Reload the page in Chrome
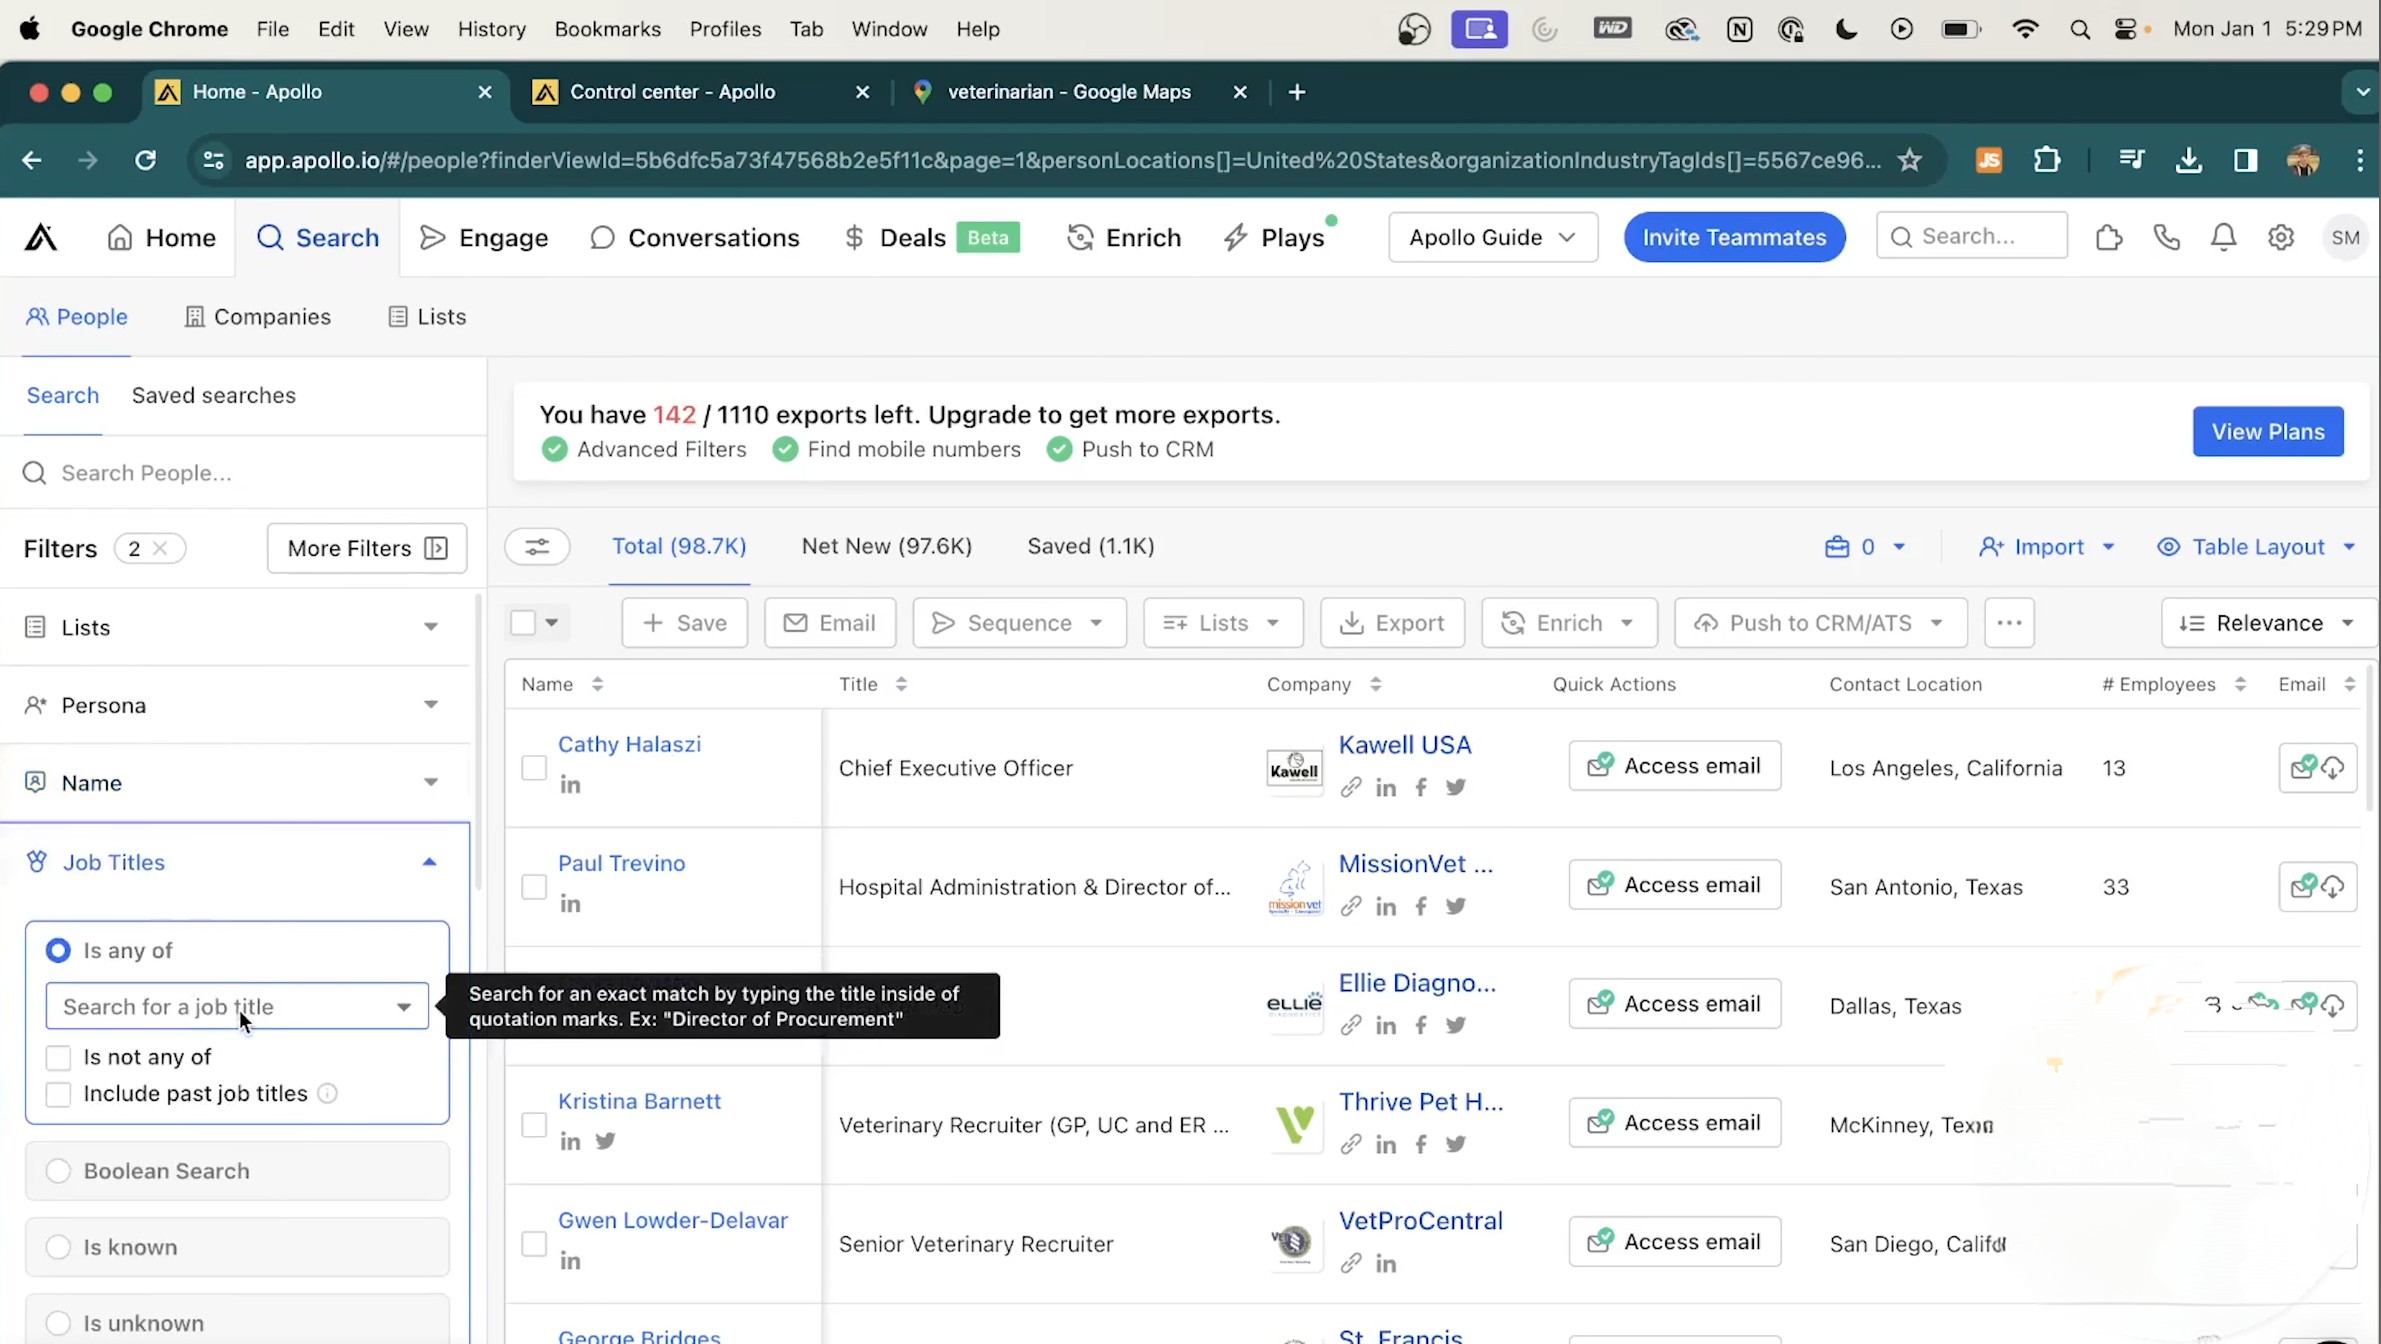 145,160
